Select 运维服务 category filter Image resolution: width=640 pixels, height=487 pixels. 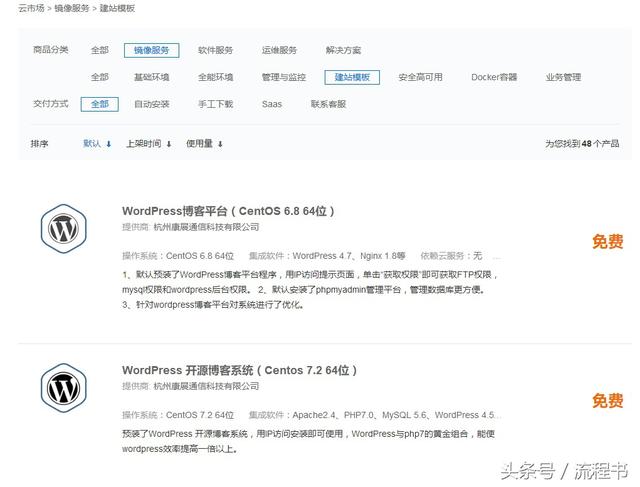tap(279, 50)
